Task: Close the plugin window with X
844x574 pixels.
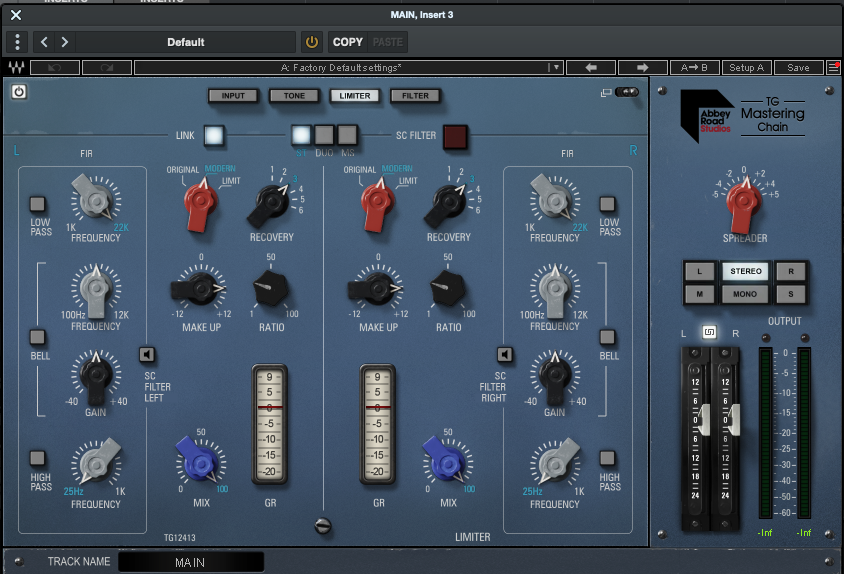Action: (16, 15)
